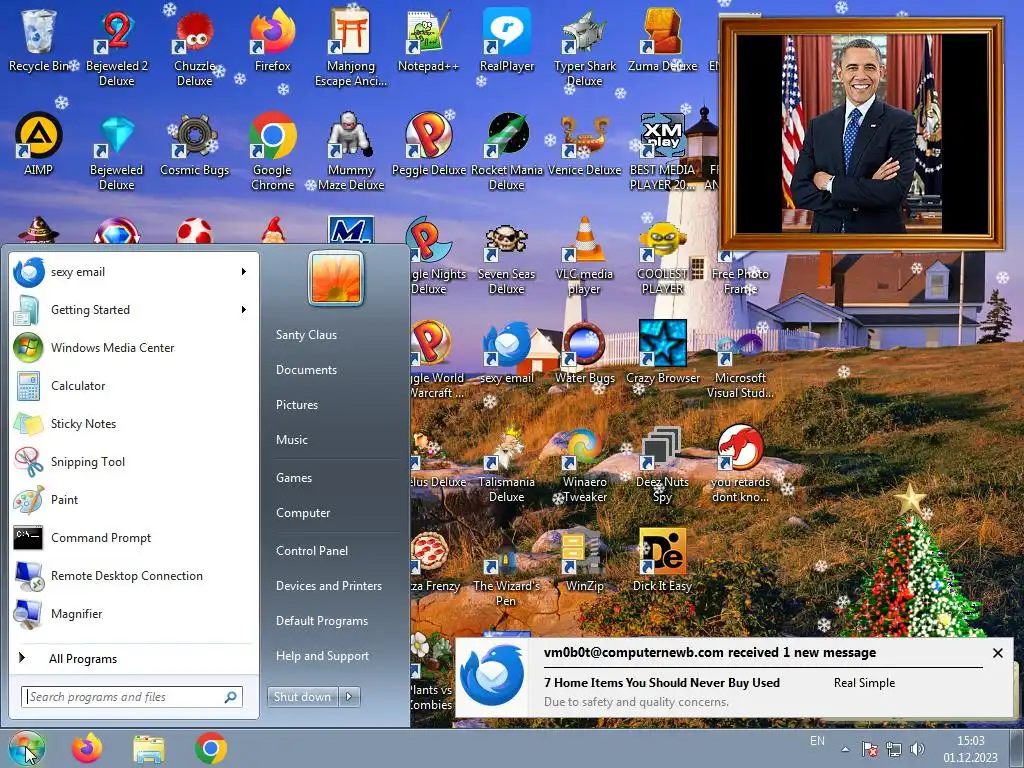Viewport: 1024px width, 768px height.
Task: Open Seven Seas Deluxe icon
Action: point(507,256)
